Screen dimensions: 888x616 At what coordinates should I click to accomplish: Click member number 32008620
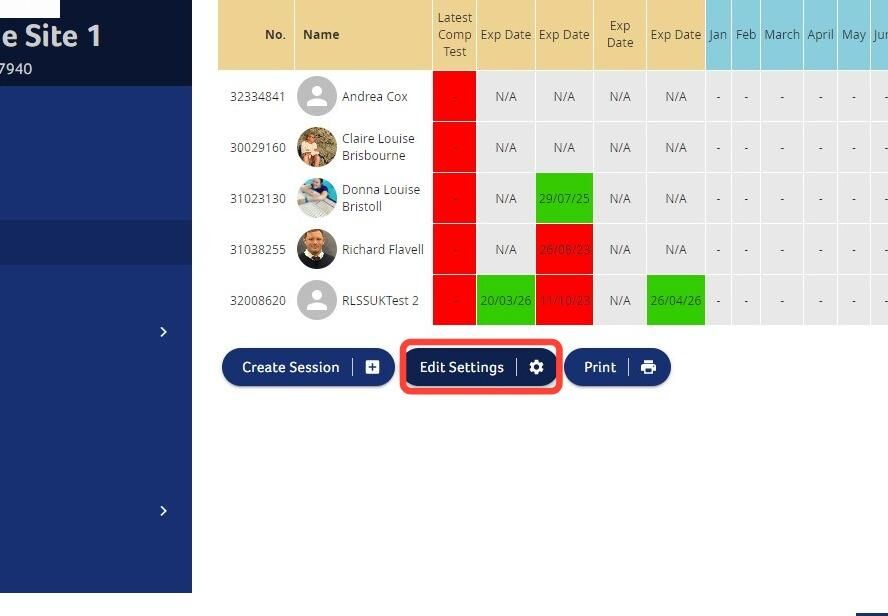click(x=258, y=301)
